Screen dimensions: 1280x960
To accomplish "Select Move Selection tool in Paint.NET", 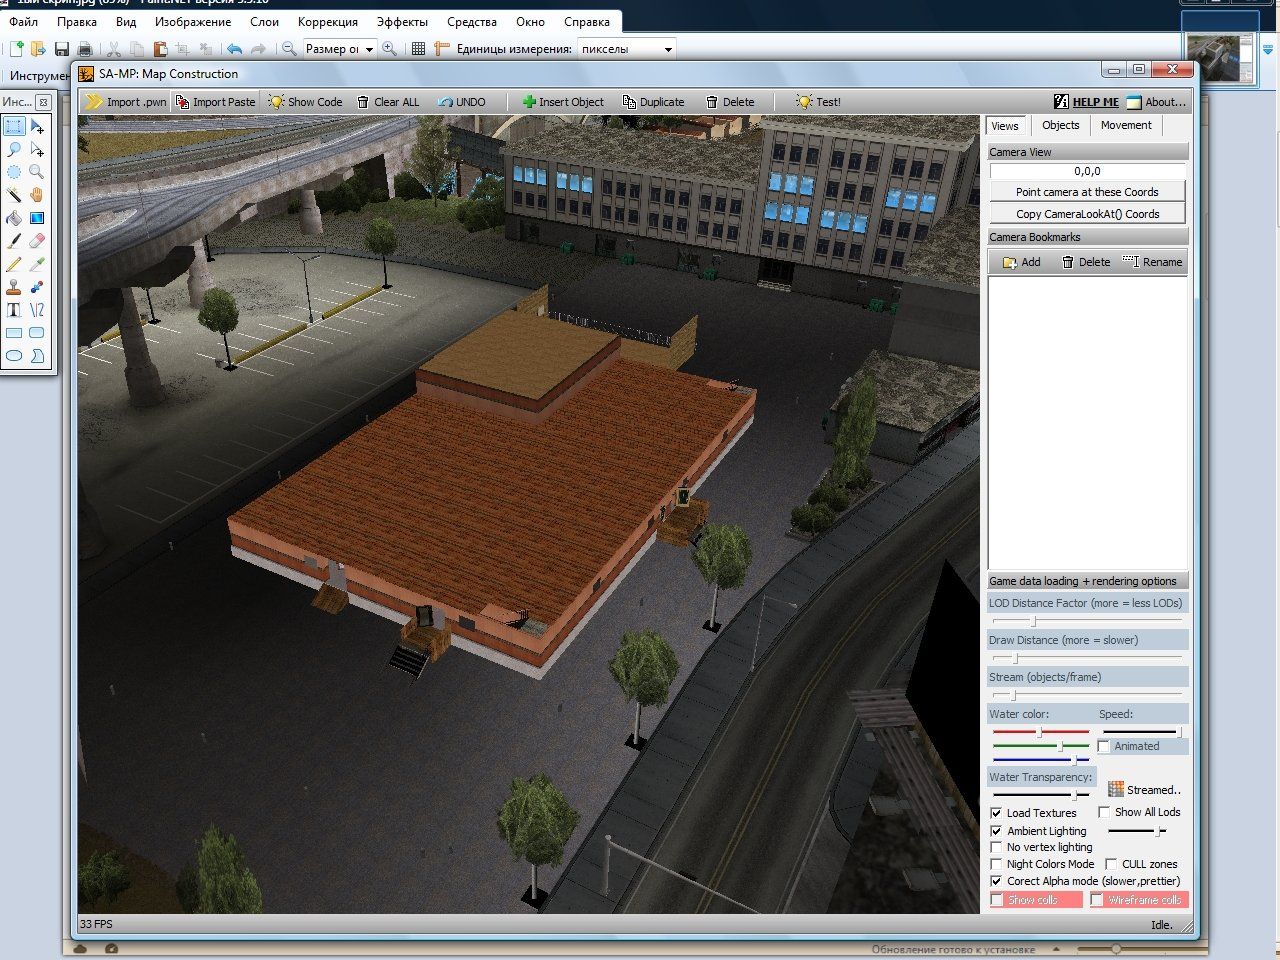I will (x=37, y=149).
